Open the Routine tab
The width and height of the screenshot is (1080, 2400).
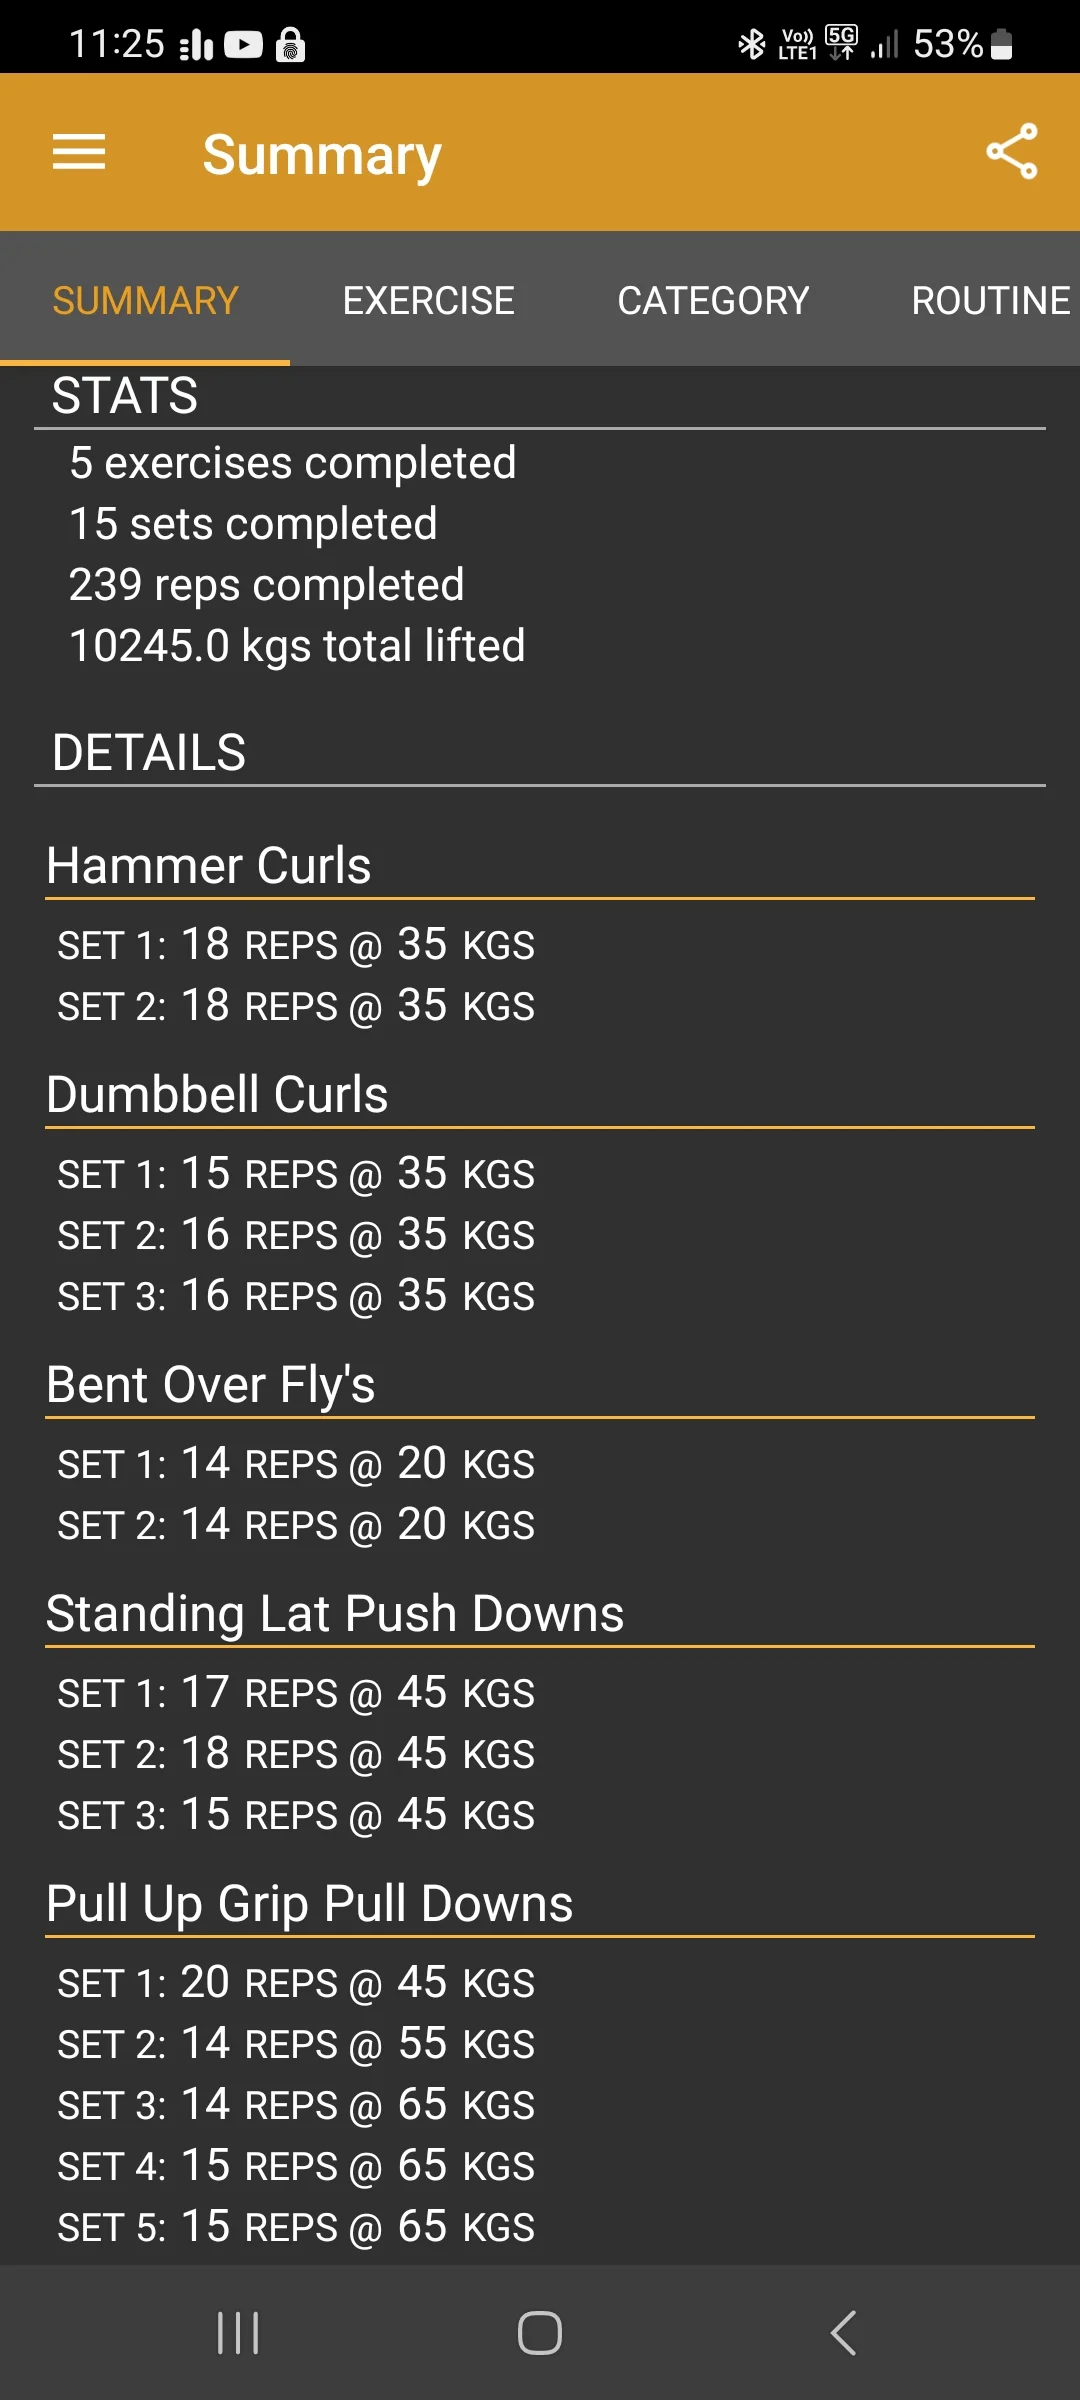(990, 300)
